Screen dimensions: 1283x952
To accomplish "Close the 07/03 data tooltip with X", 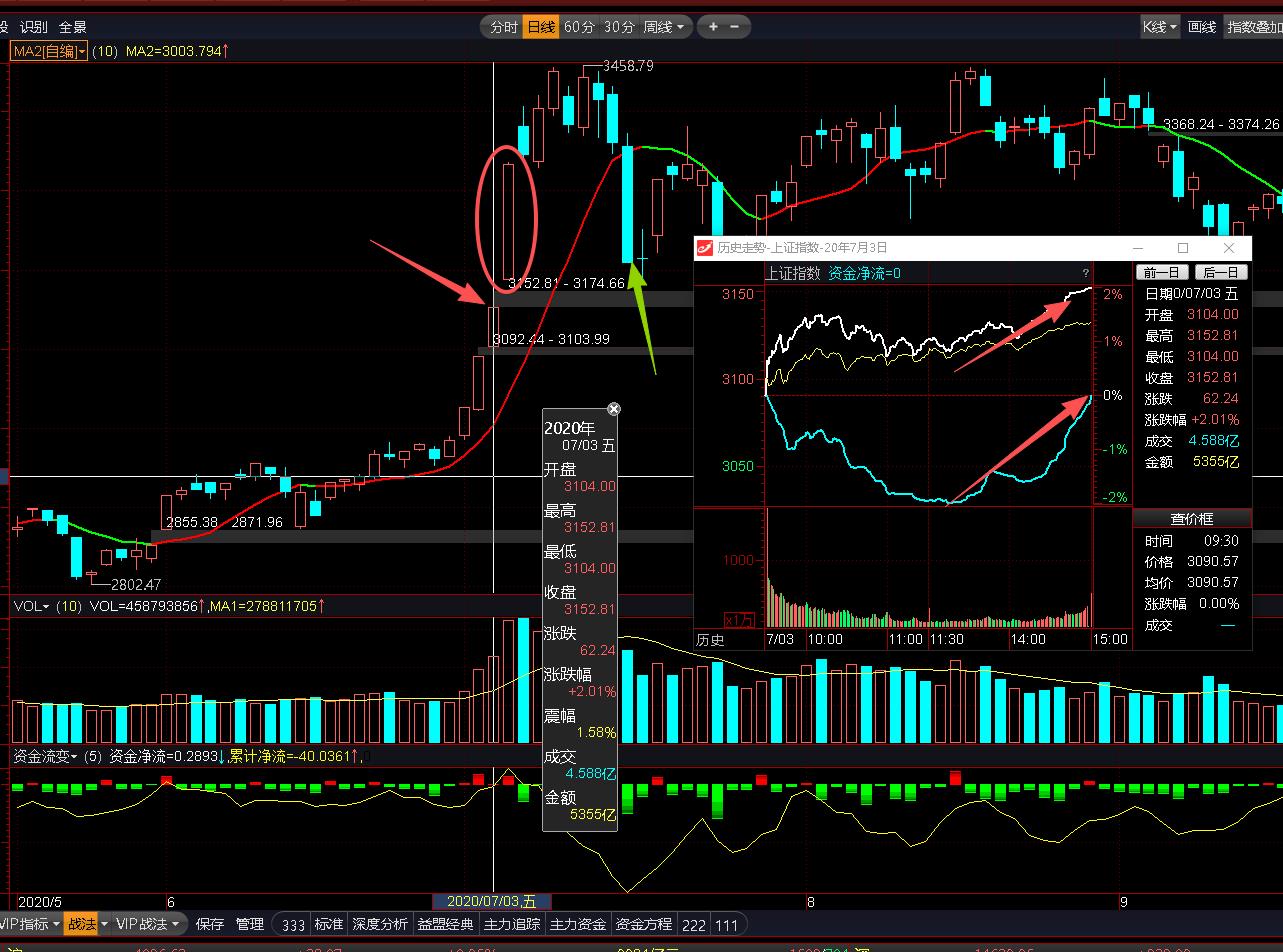I will point(614,409).
